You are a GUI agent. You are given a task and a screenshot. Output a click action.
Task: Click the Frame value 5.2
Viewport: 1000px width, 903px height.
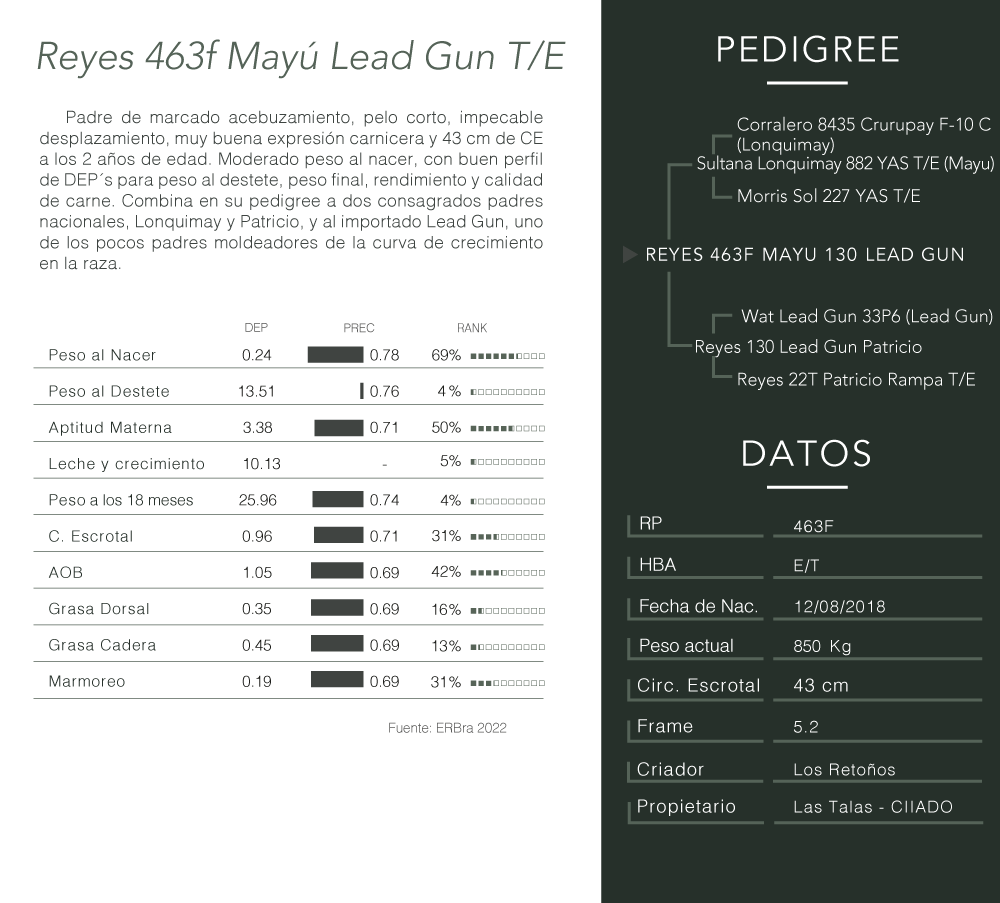pos(805,727)
